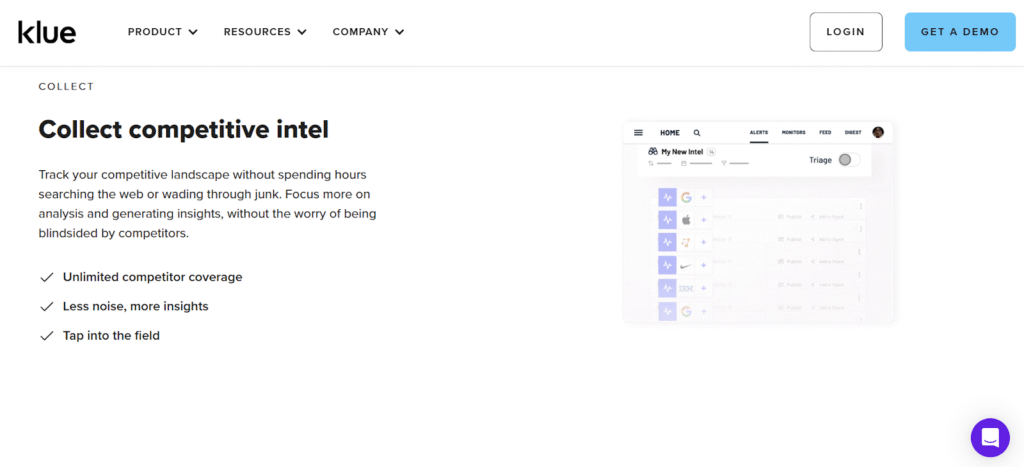Click the Collect competitive intel heading
This screenshot has height=467, width=1024.
click(184, 129)
